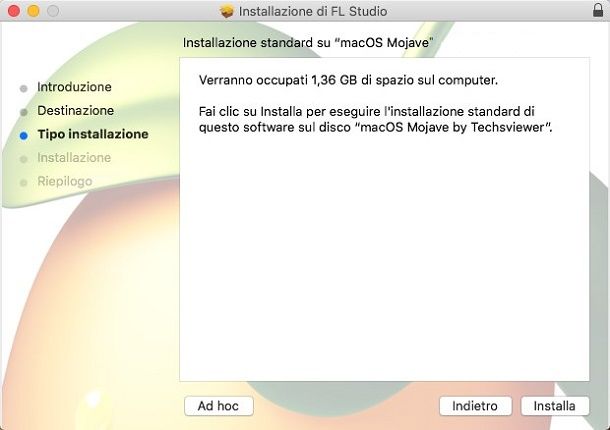Go back with the Indietro button
This screenshot has width=610, height=430.
(475, 406)
